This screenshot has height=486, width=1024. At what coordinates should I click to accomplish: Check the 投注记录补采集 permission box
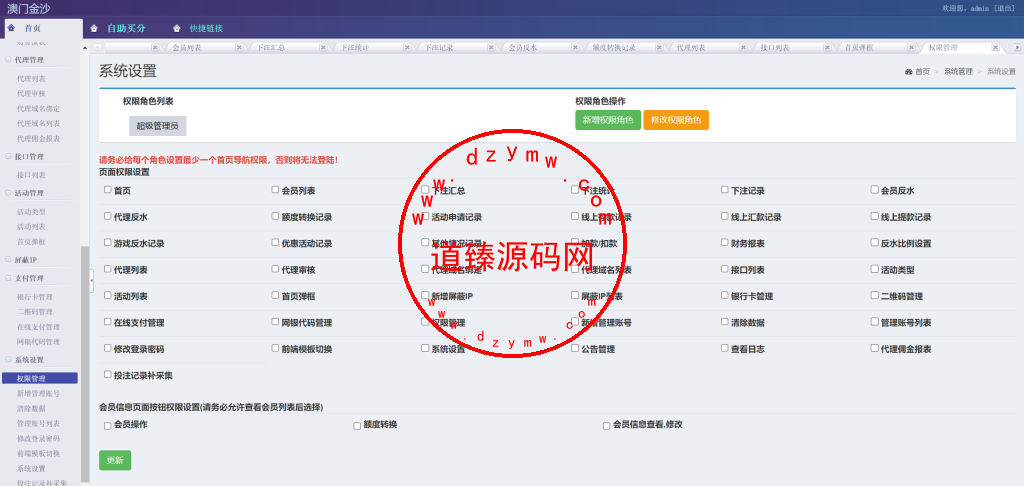coord(108,375)
